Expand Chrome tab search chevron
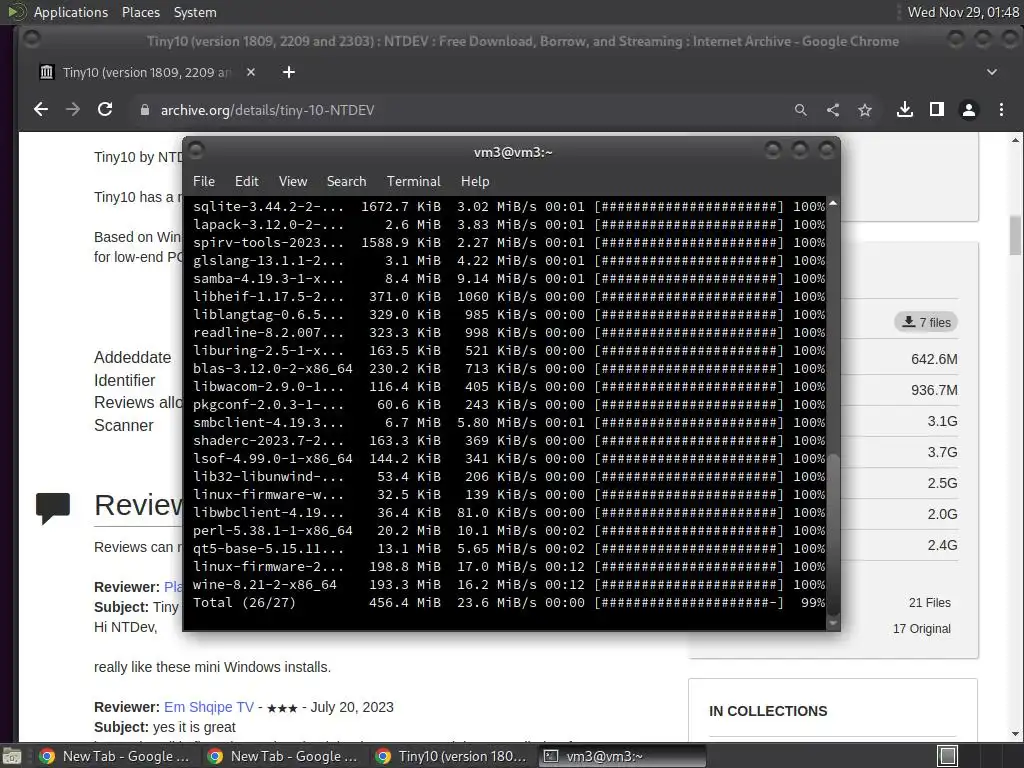 pyautogui.click(x=992, y=72)
